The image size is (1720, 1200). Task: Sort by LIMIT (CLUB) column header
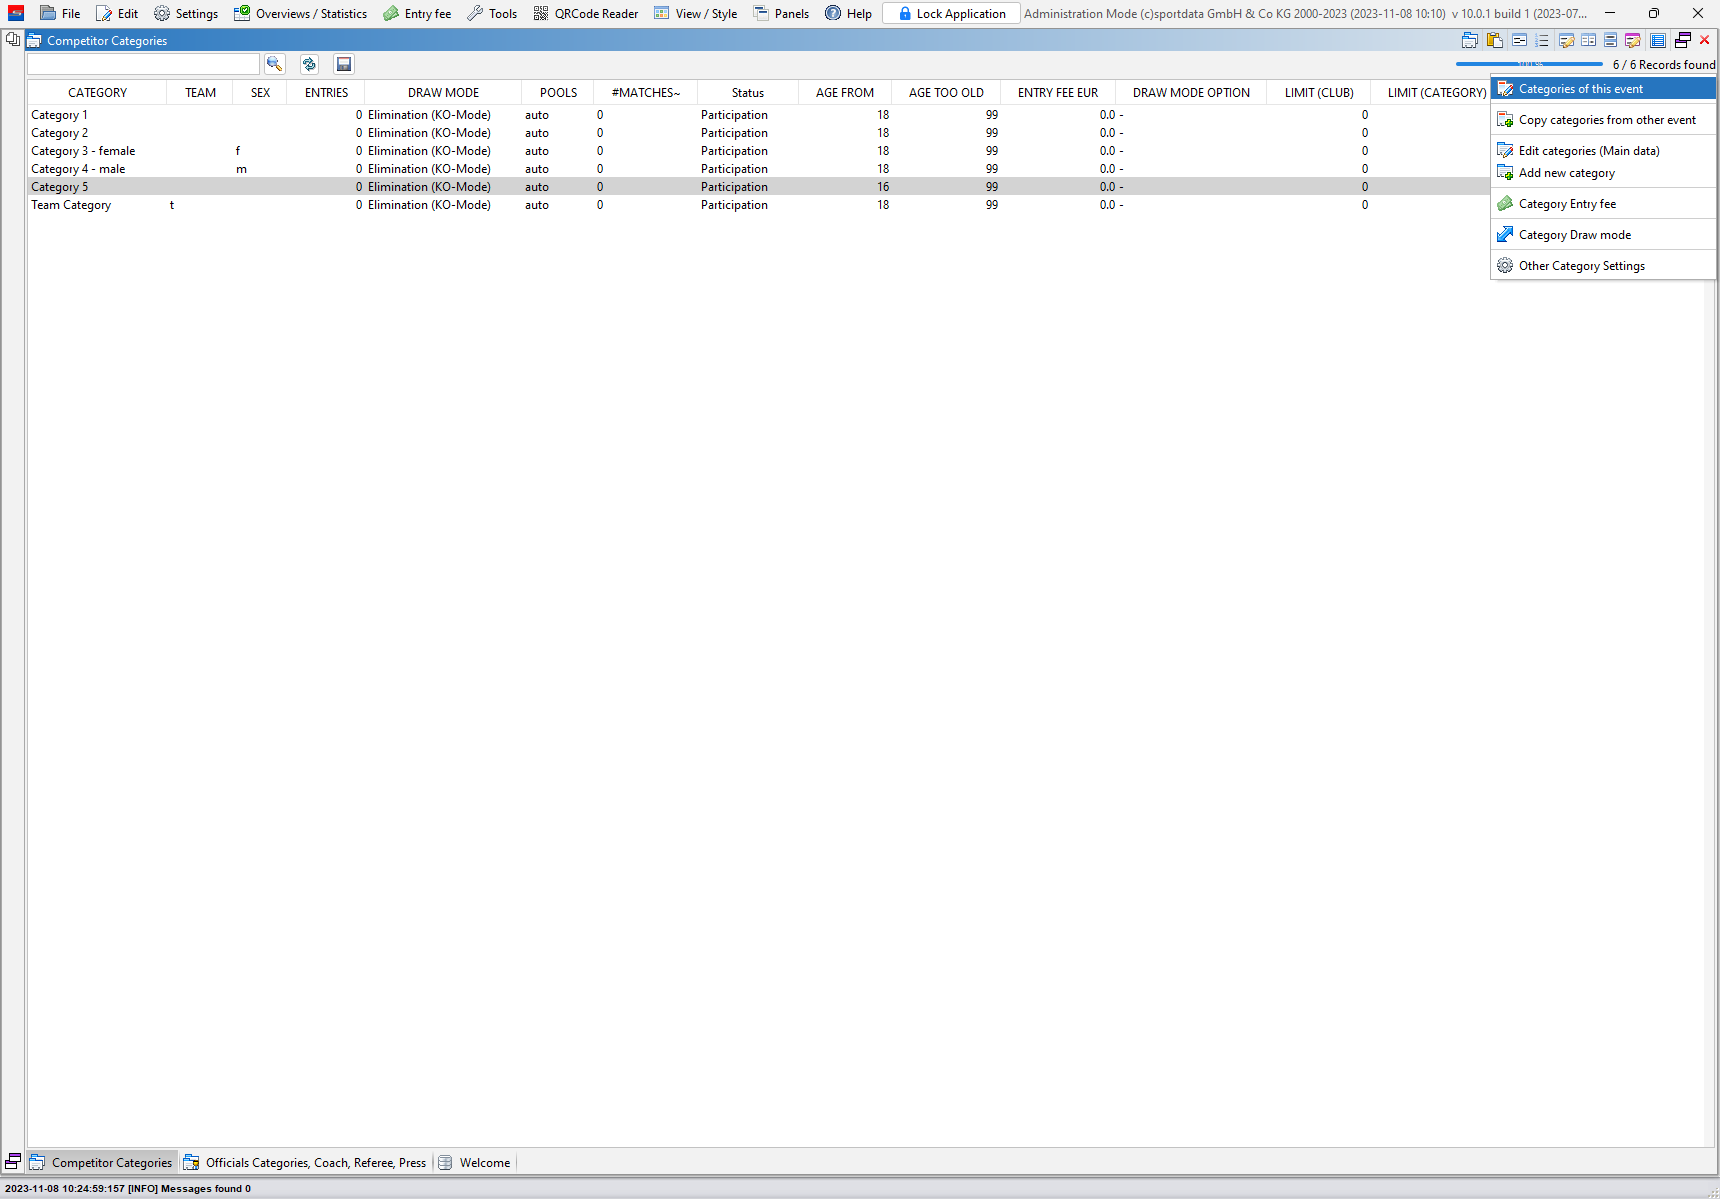[1319, 93]
